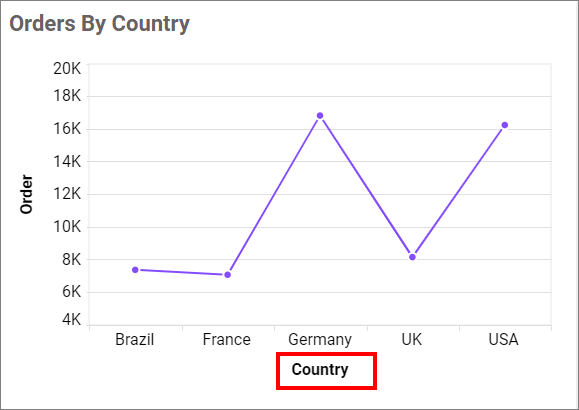Click the line segment between France and Germany
The image size is (579, 410).
pos(274,195)
